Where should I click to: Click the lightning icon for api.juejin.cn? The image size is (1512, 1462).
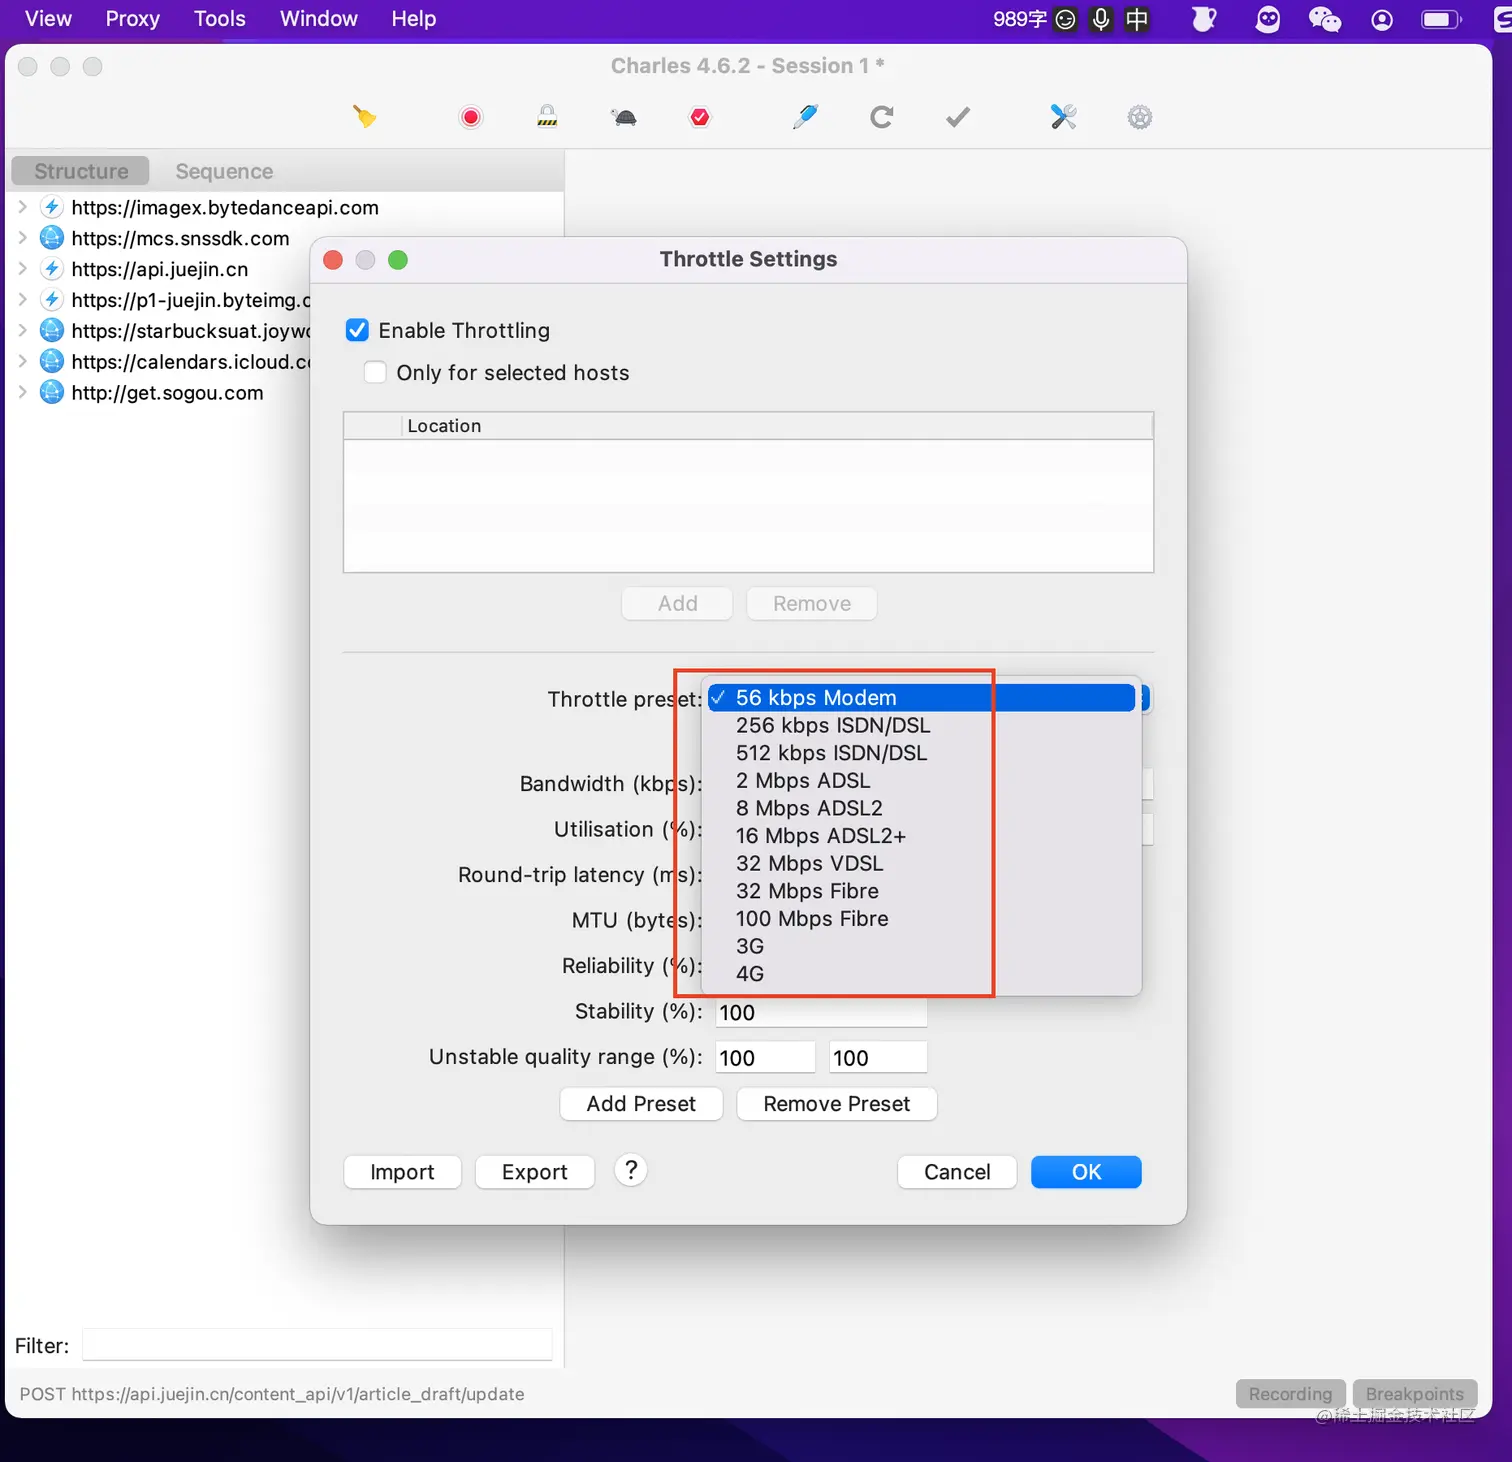coord(52,269)
